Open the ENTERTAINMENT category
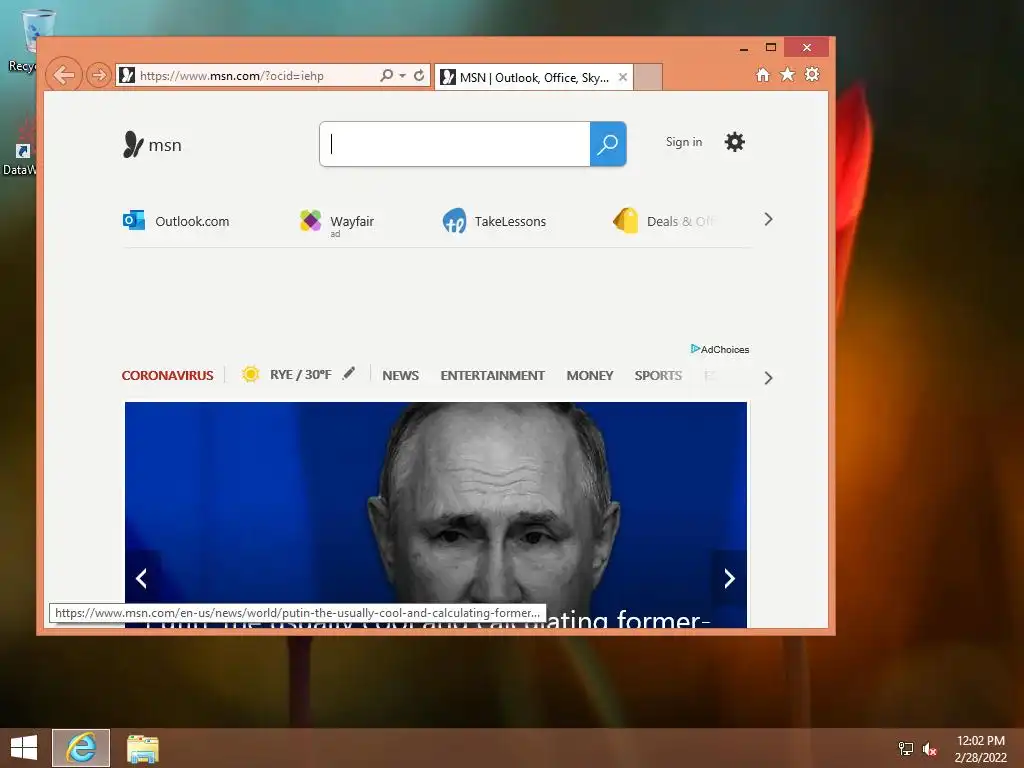This screenshot has height=768, width=1024. (x=492, y=376)
